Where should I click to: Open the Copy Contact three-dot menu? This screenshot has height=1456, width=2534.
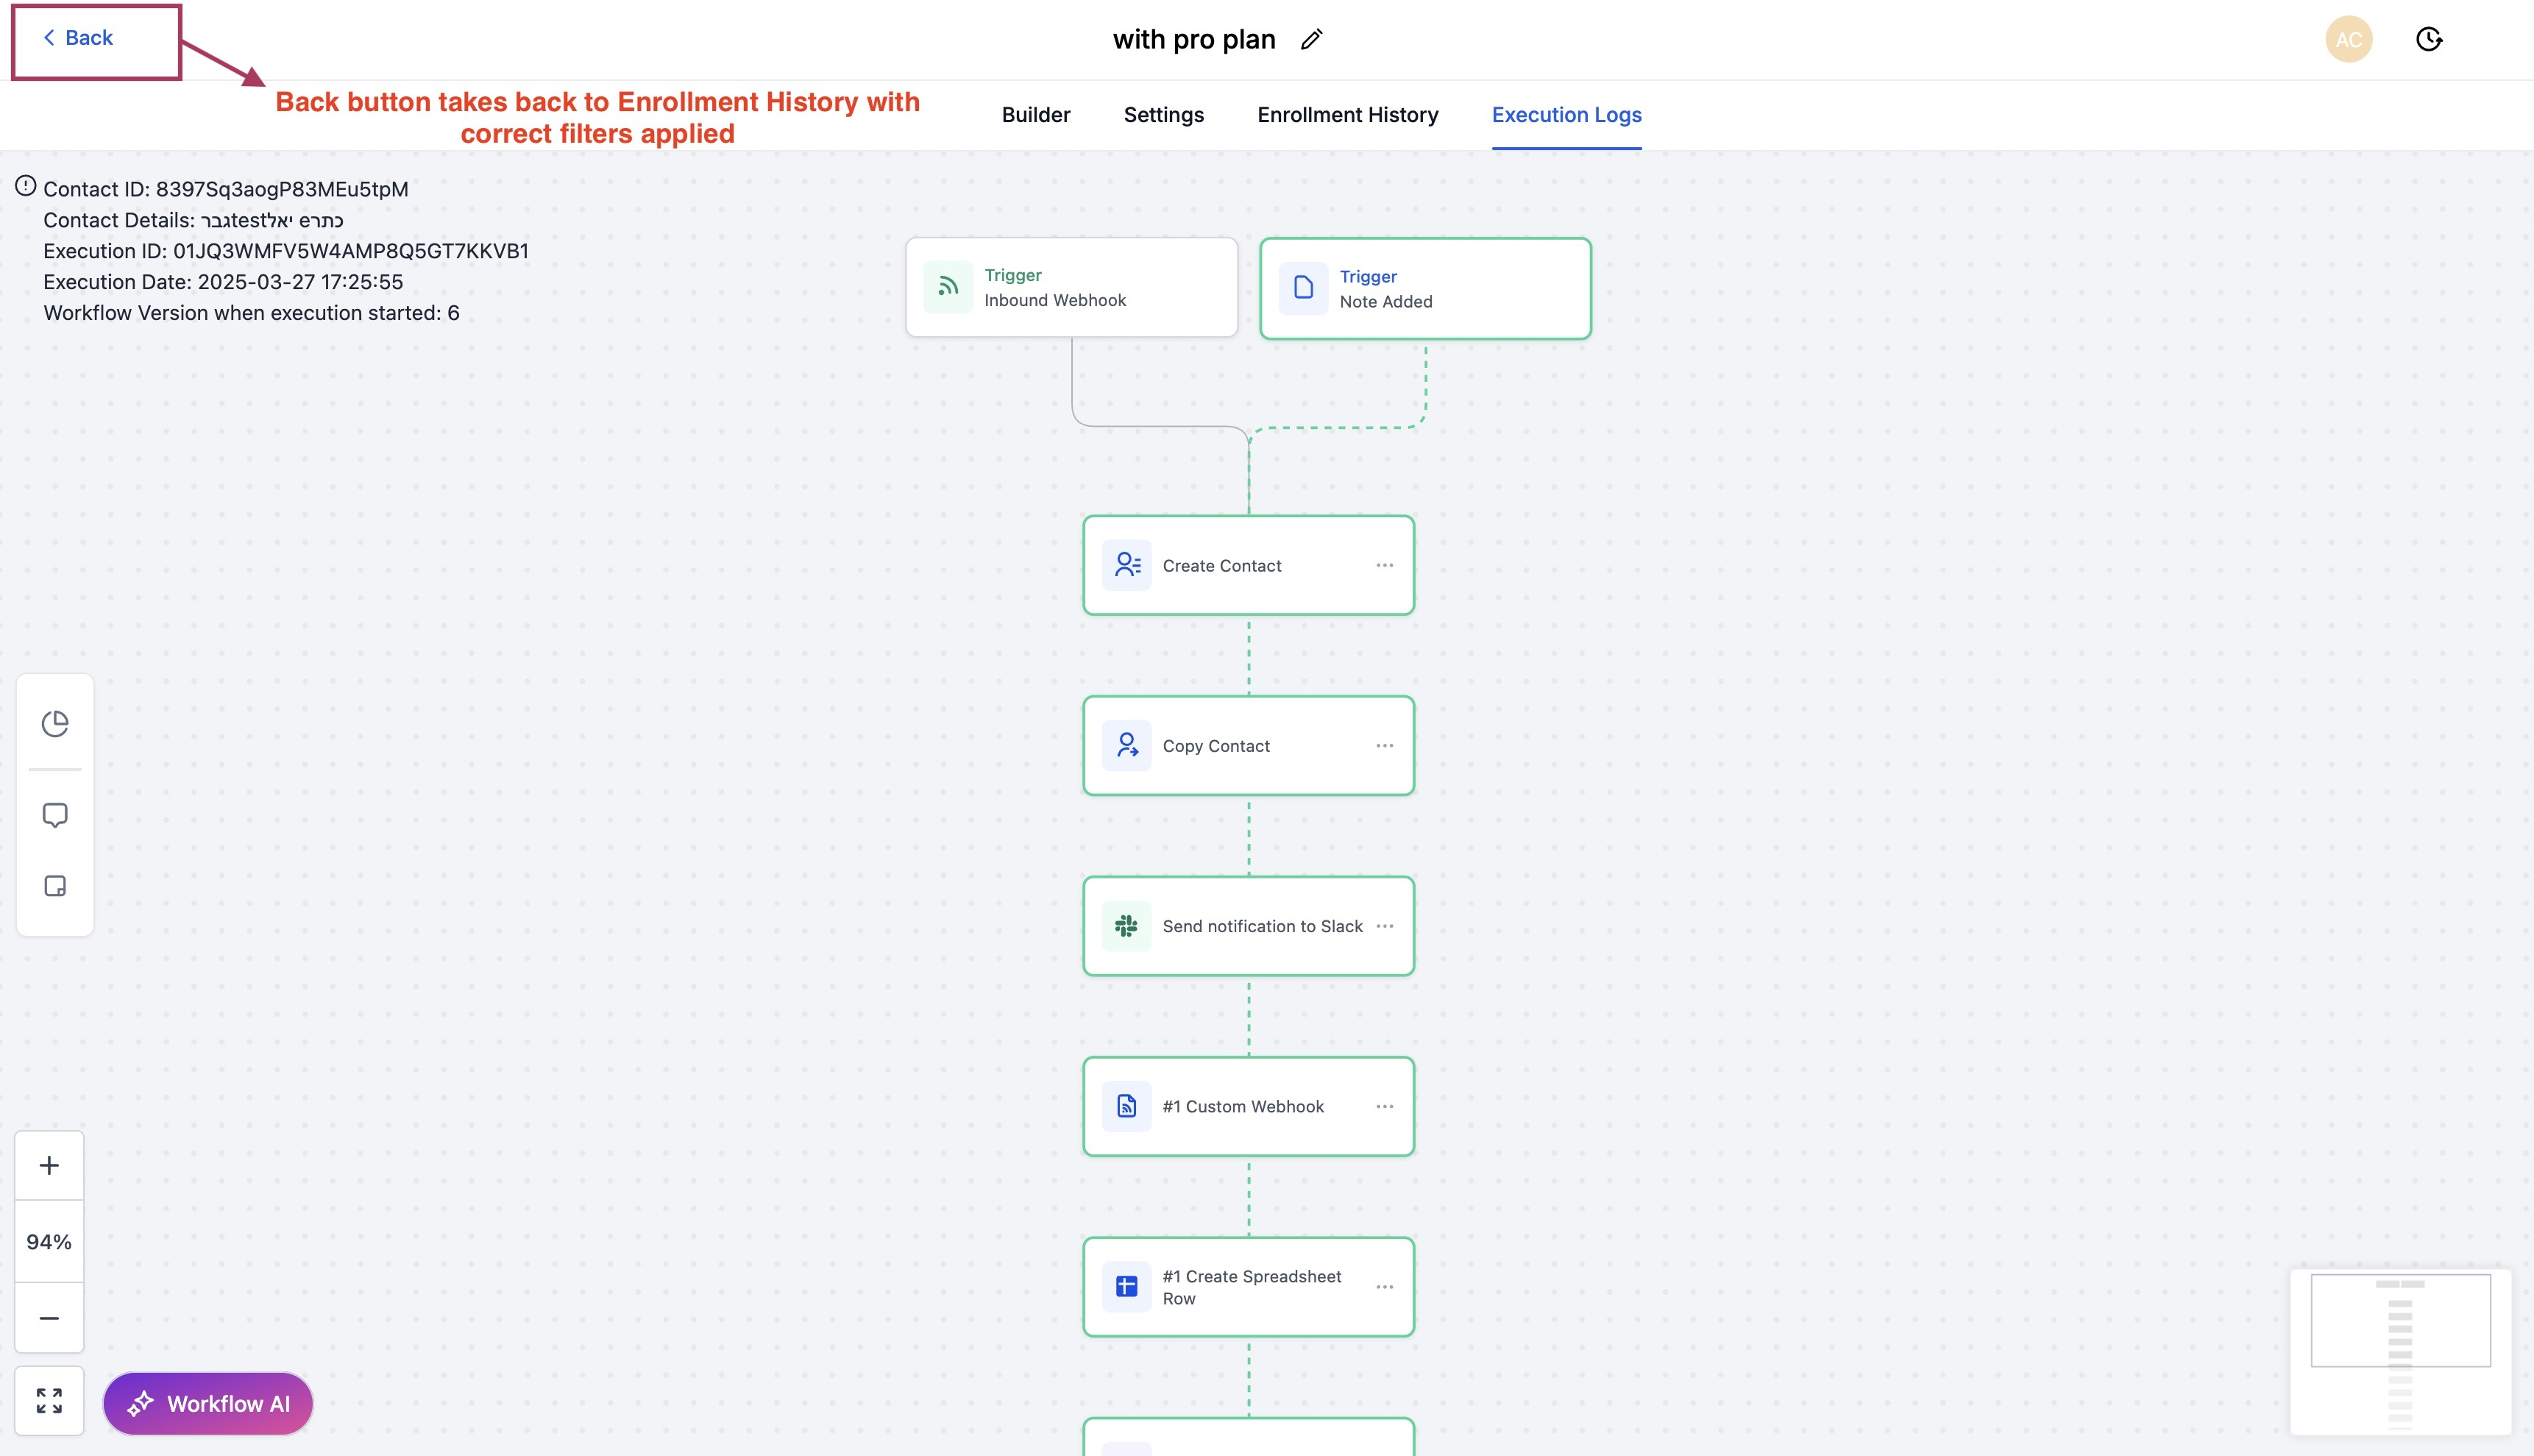1384,746
